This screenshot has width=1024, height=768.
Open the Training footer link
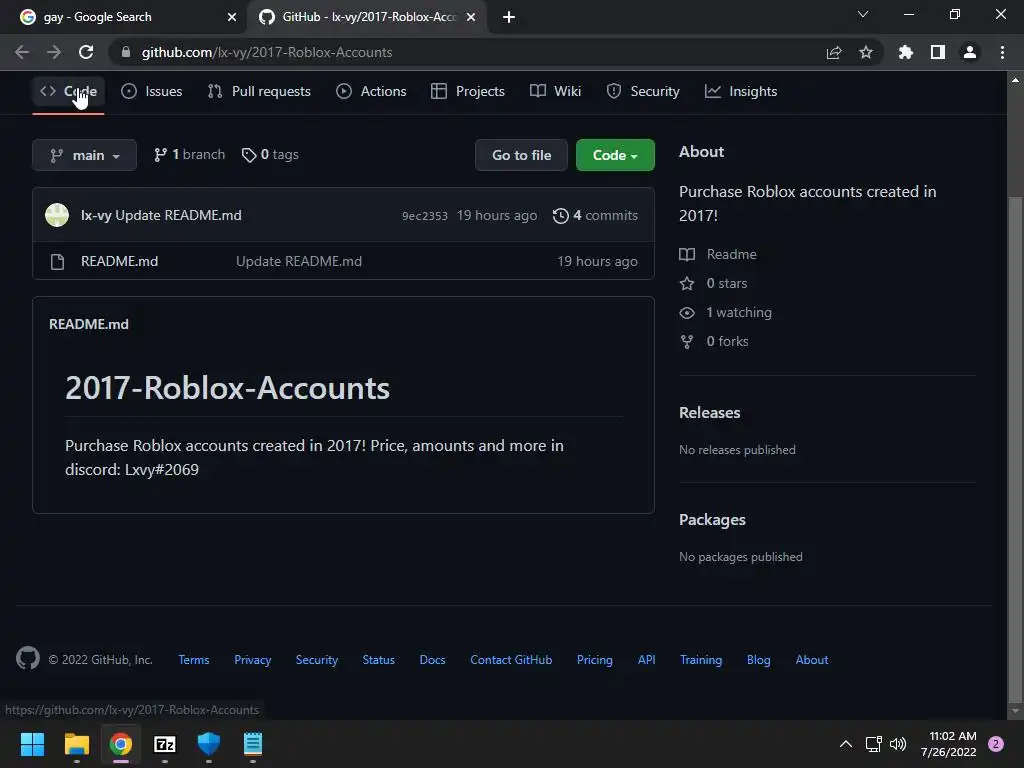click(701, 660)
